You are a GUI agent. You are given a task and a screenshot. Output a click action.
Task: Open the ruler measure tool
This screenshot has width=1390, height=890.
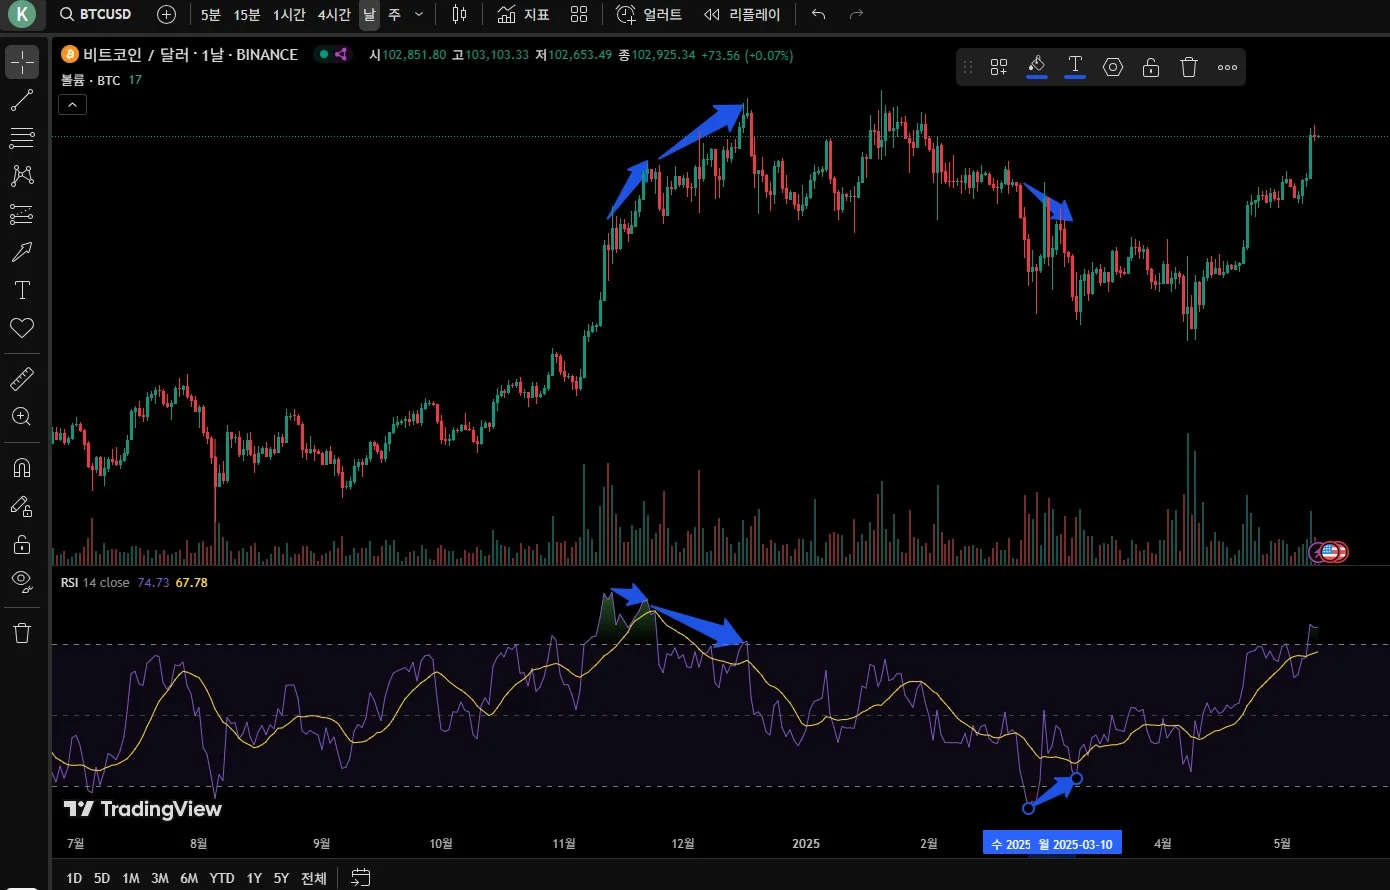coord(21,379)
